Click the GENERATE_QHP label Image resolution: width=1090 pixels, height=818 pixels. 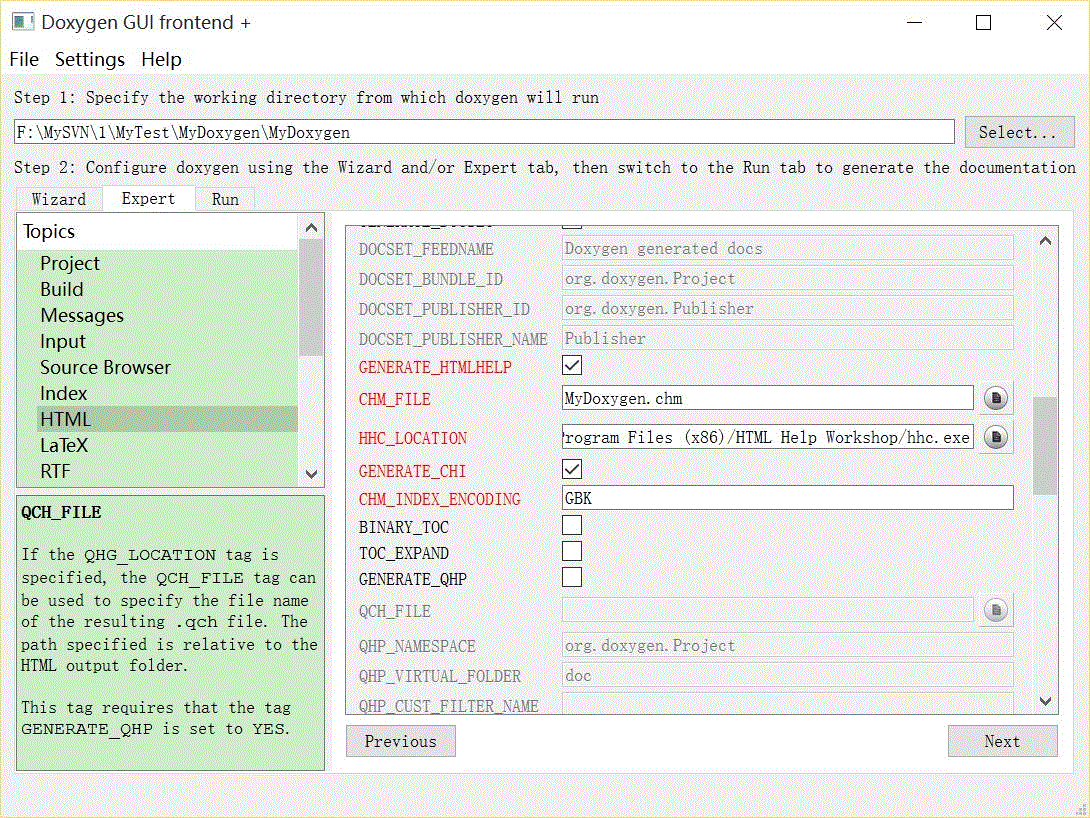(413, 579)
